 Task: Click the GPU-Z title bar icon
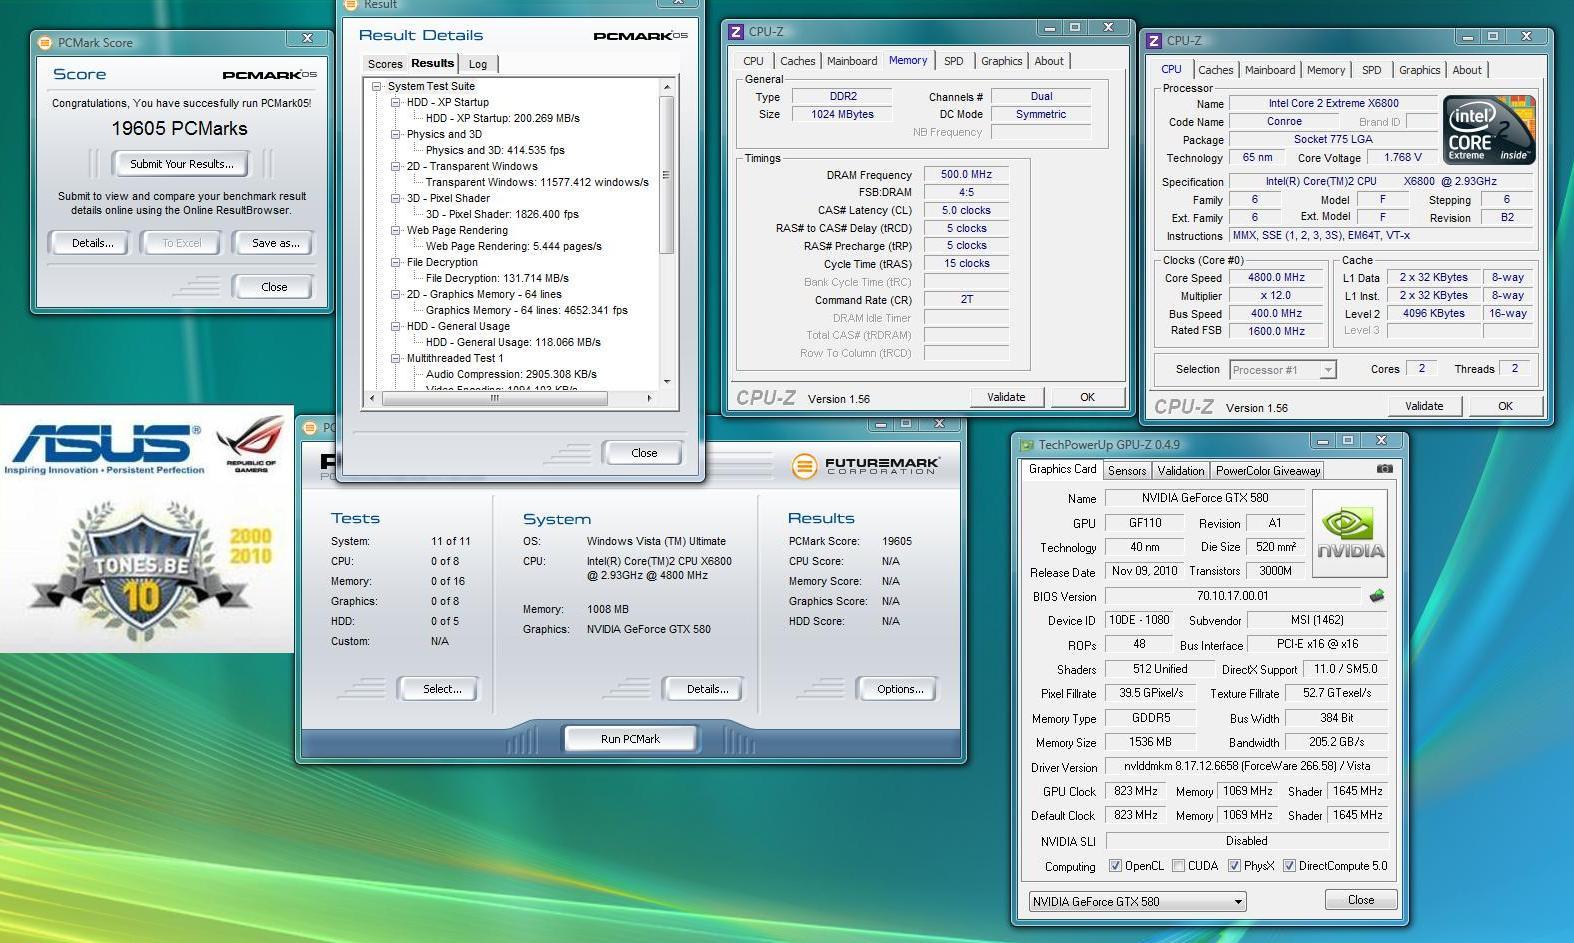[1026, 445]
